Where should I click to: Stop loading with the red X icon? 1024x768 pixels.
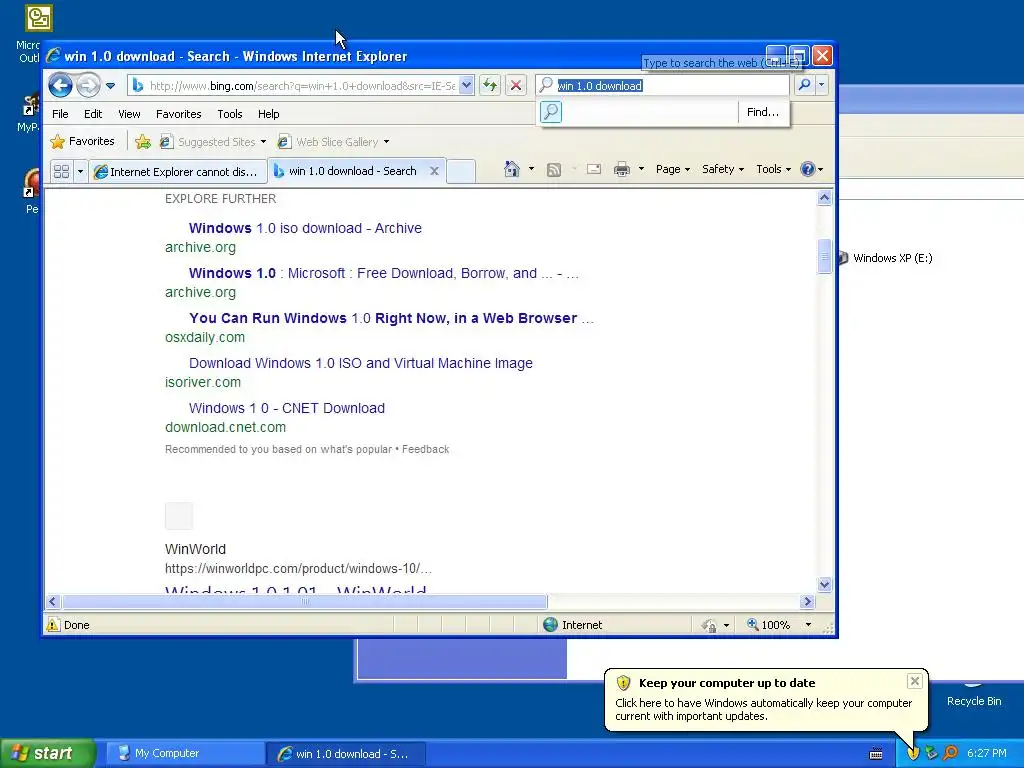point(516,86)
